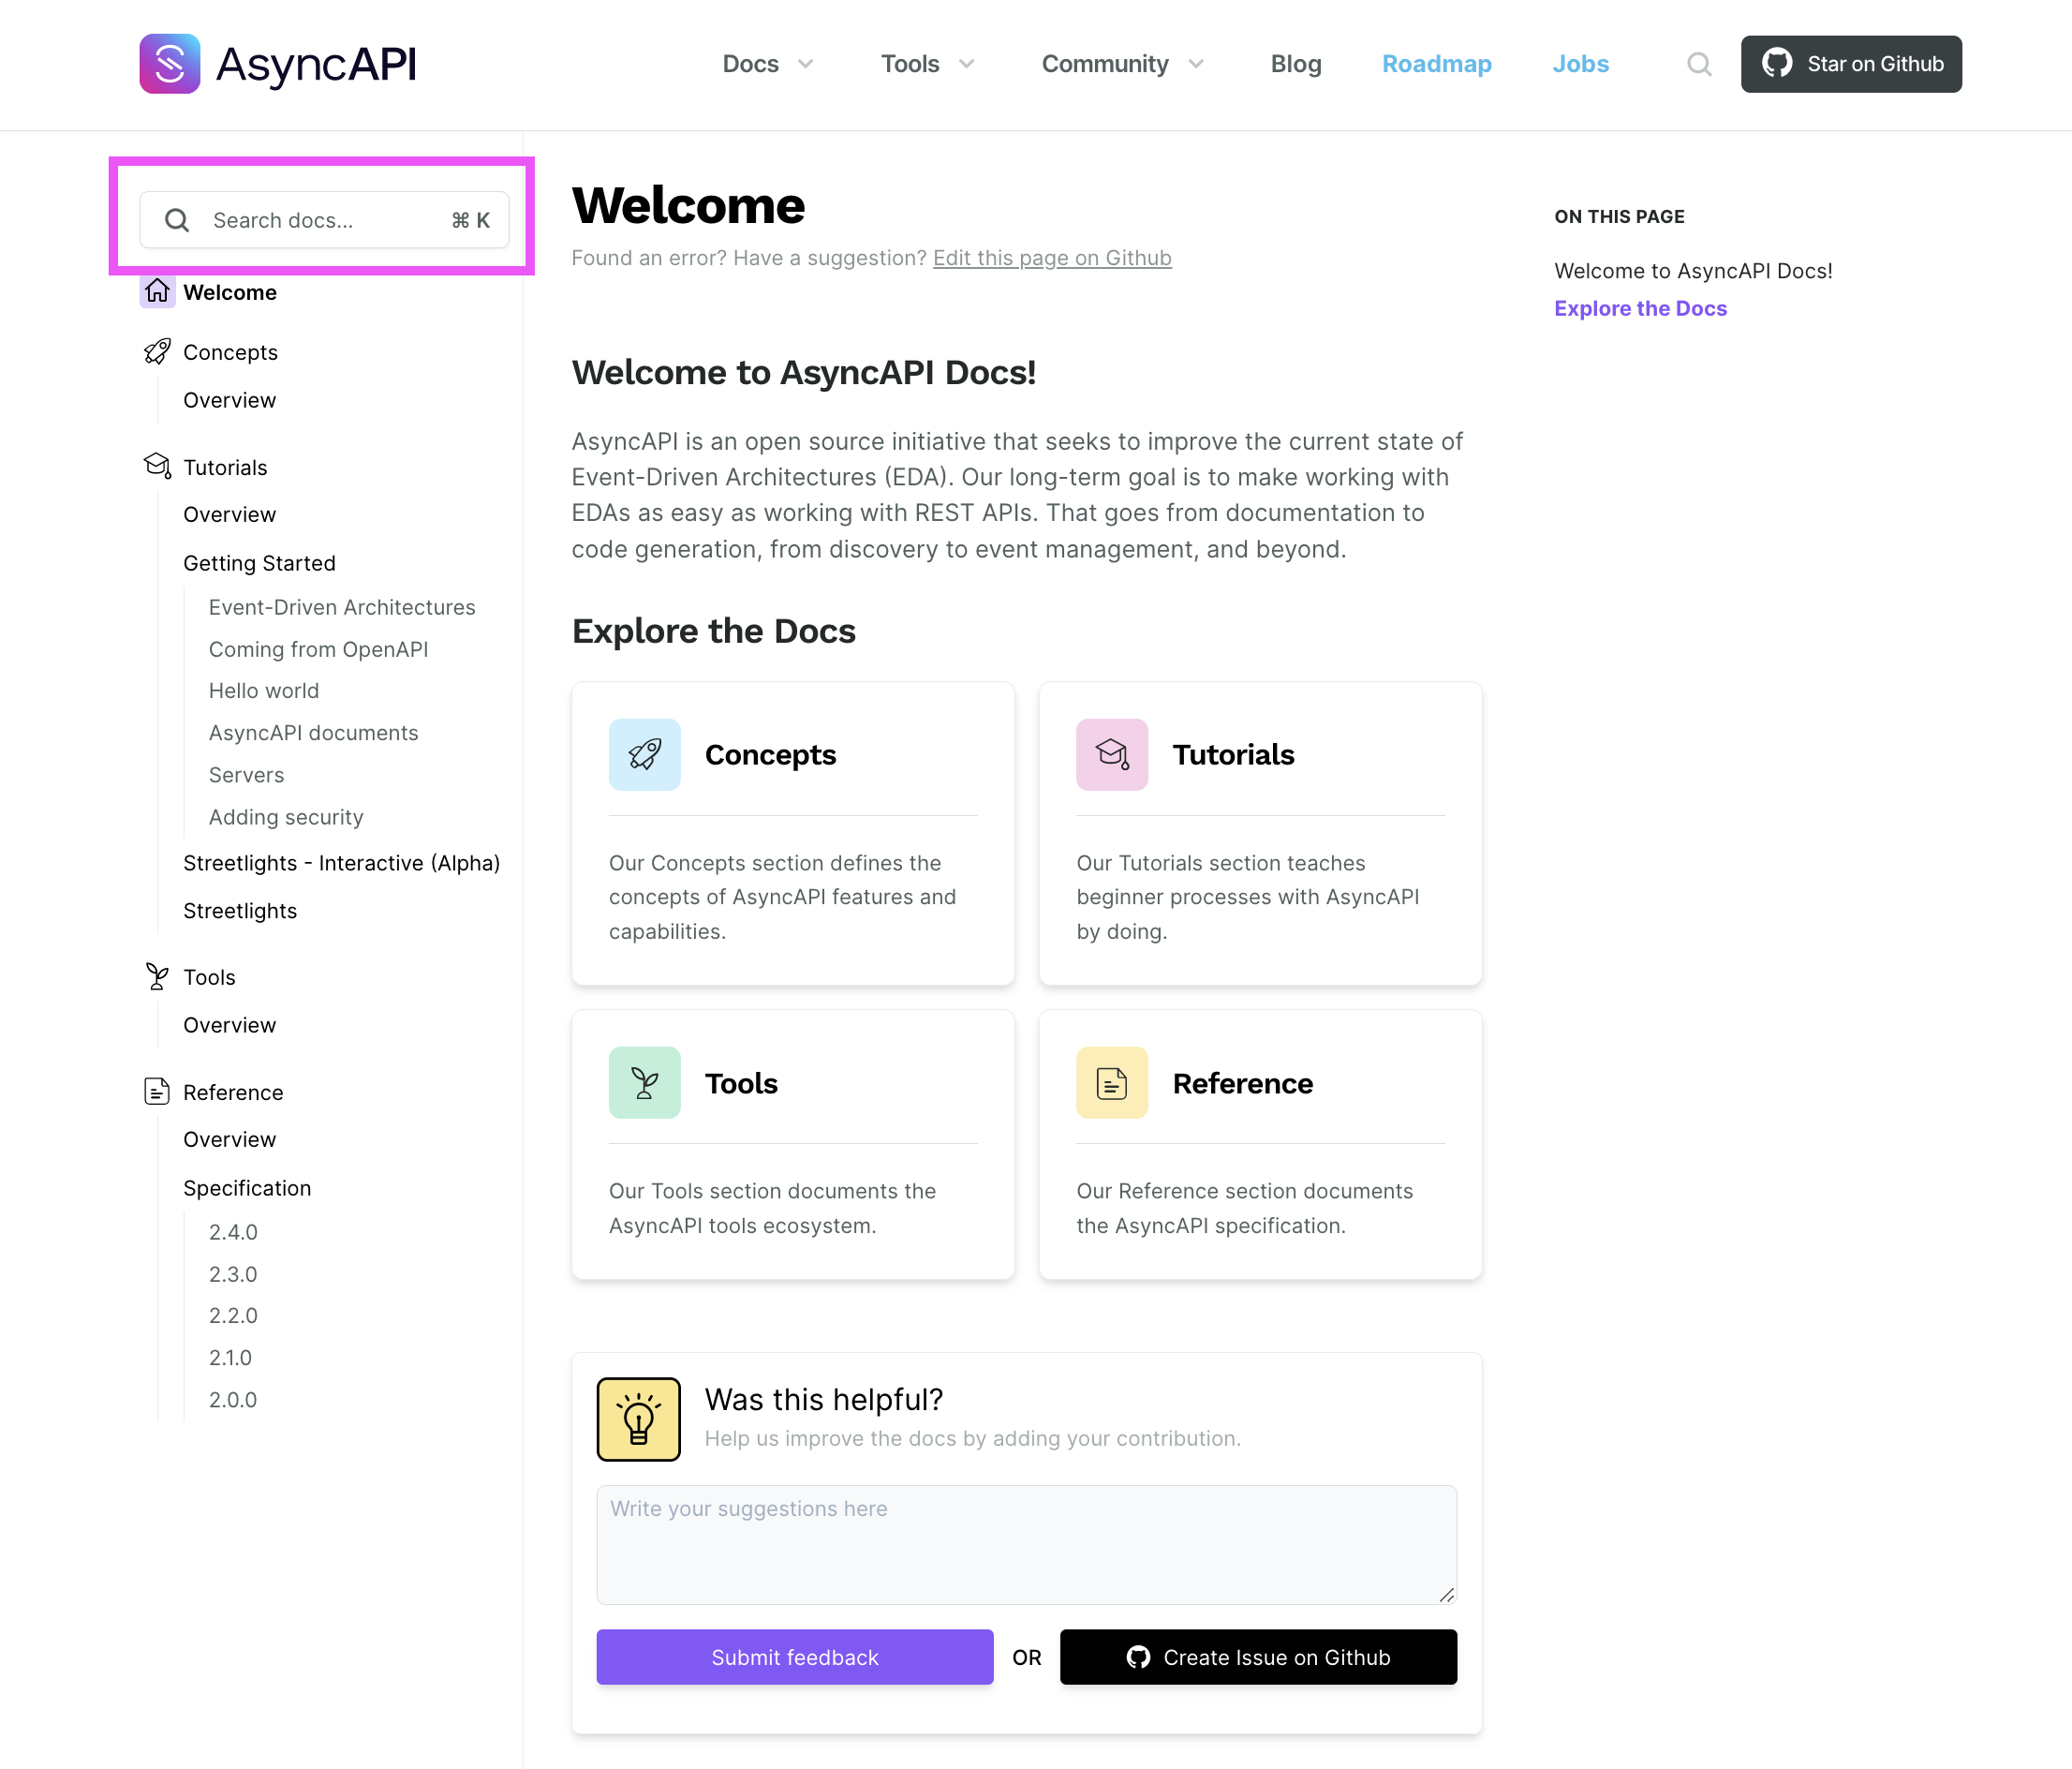Viewport: 2072px width, 1769px height.
Task: Follow the Edit this page on Github link
Action: [1052, 257]
